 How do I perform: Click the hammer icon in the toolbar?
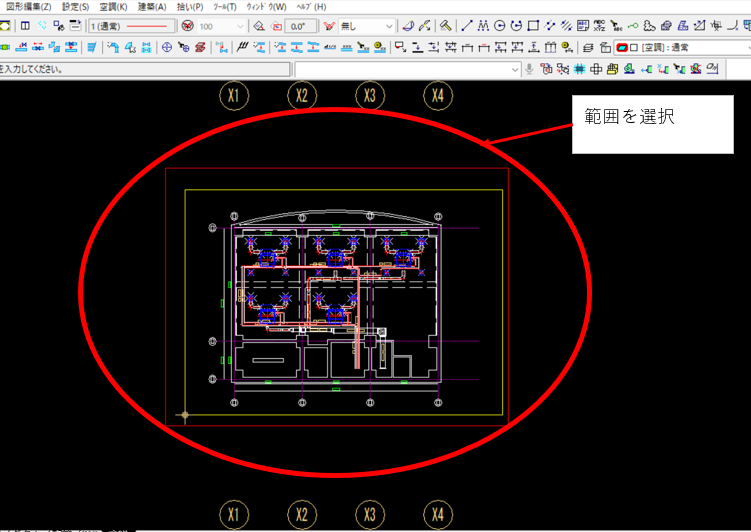[445, 25]
